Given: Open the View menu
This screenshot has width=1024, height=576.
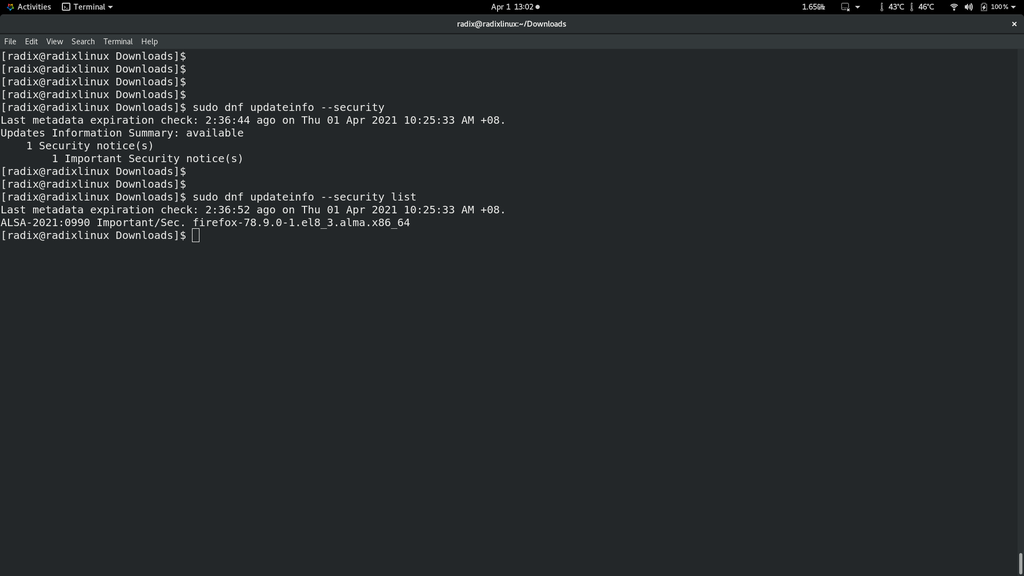Looking at the screenshot, I should point(54,41).
